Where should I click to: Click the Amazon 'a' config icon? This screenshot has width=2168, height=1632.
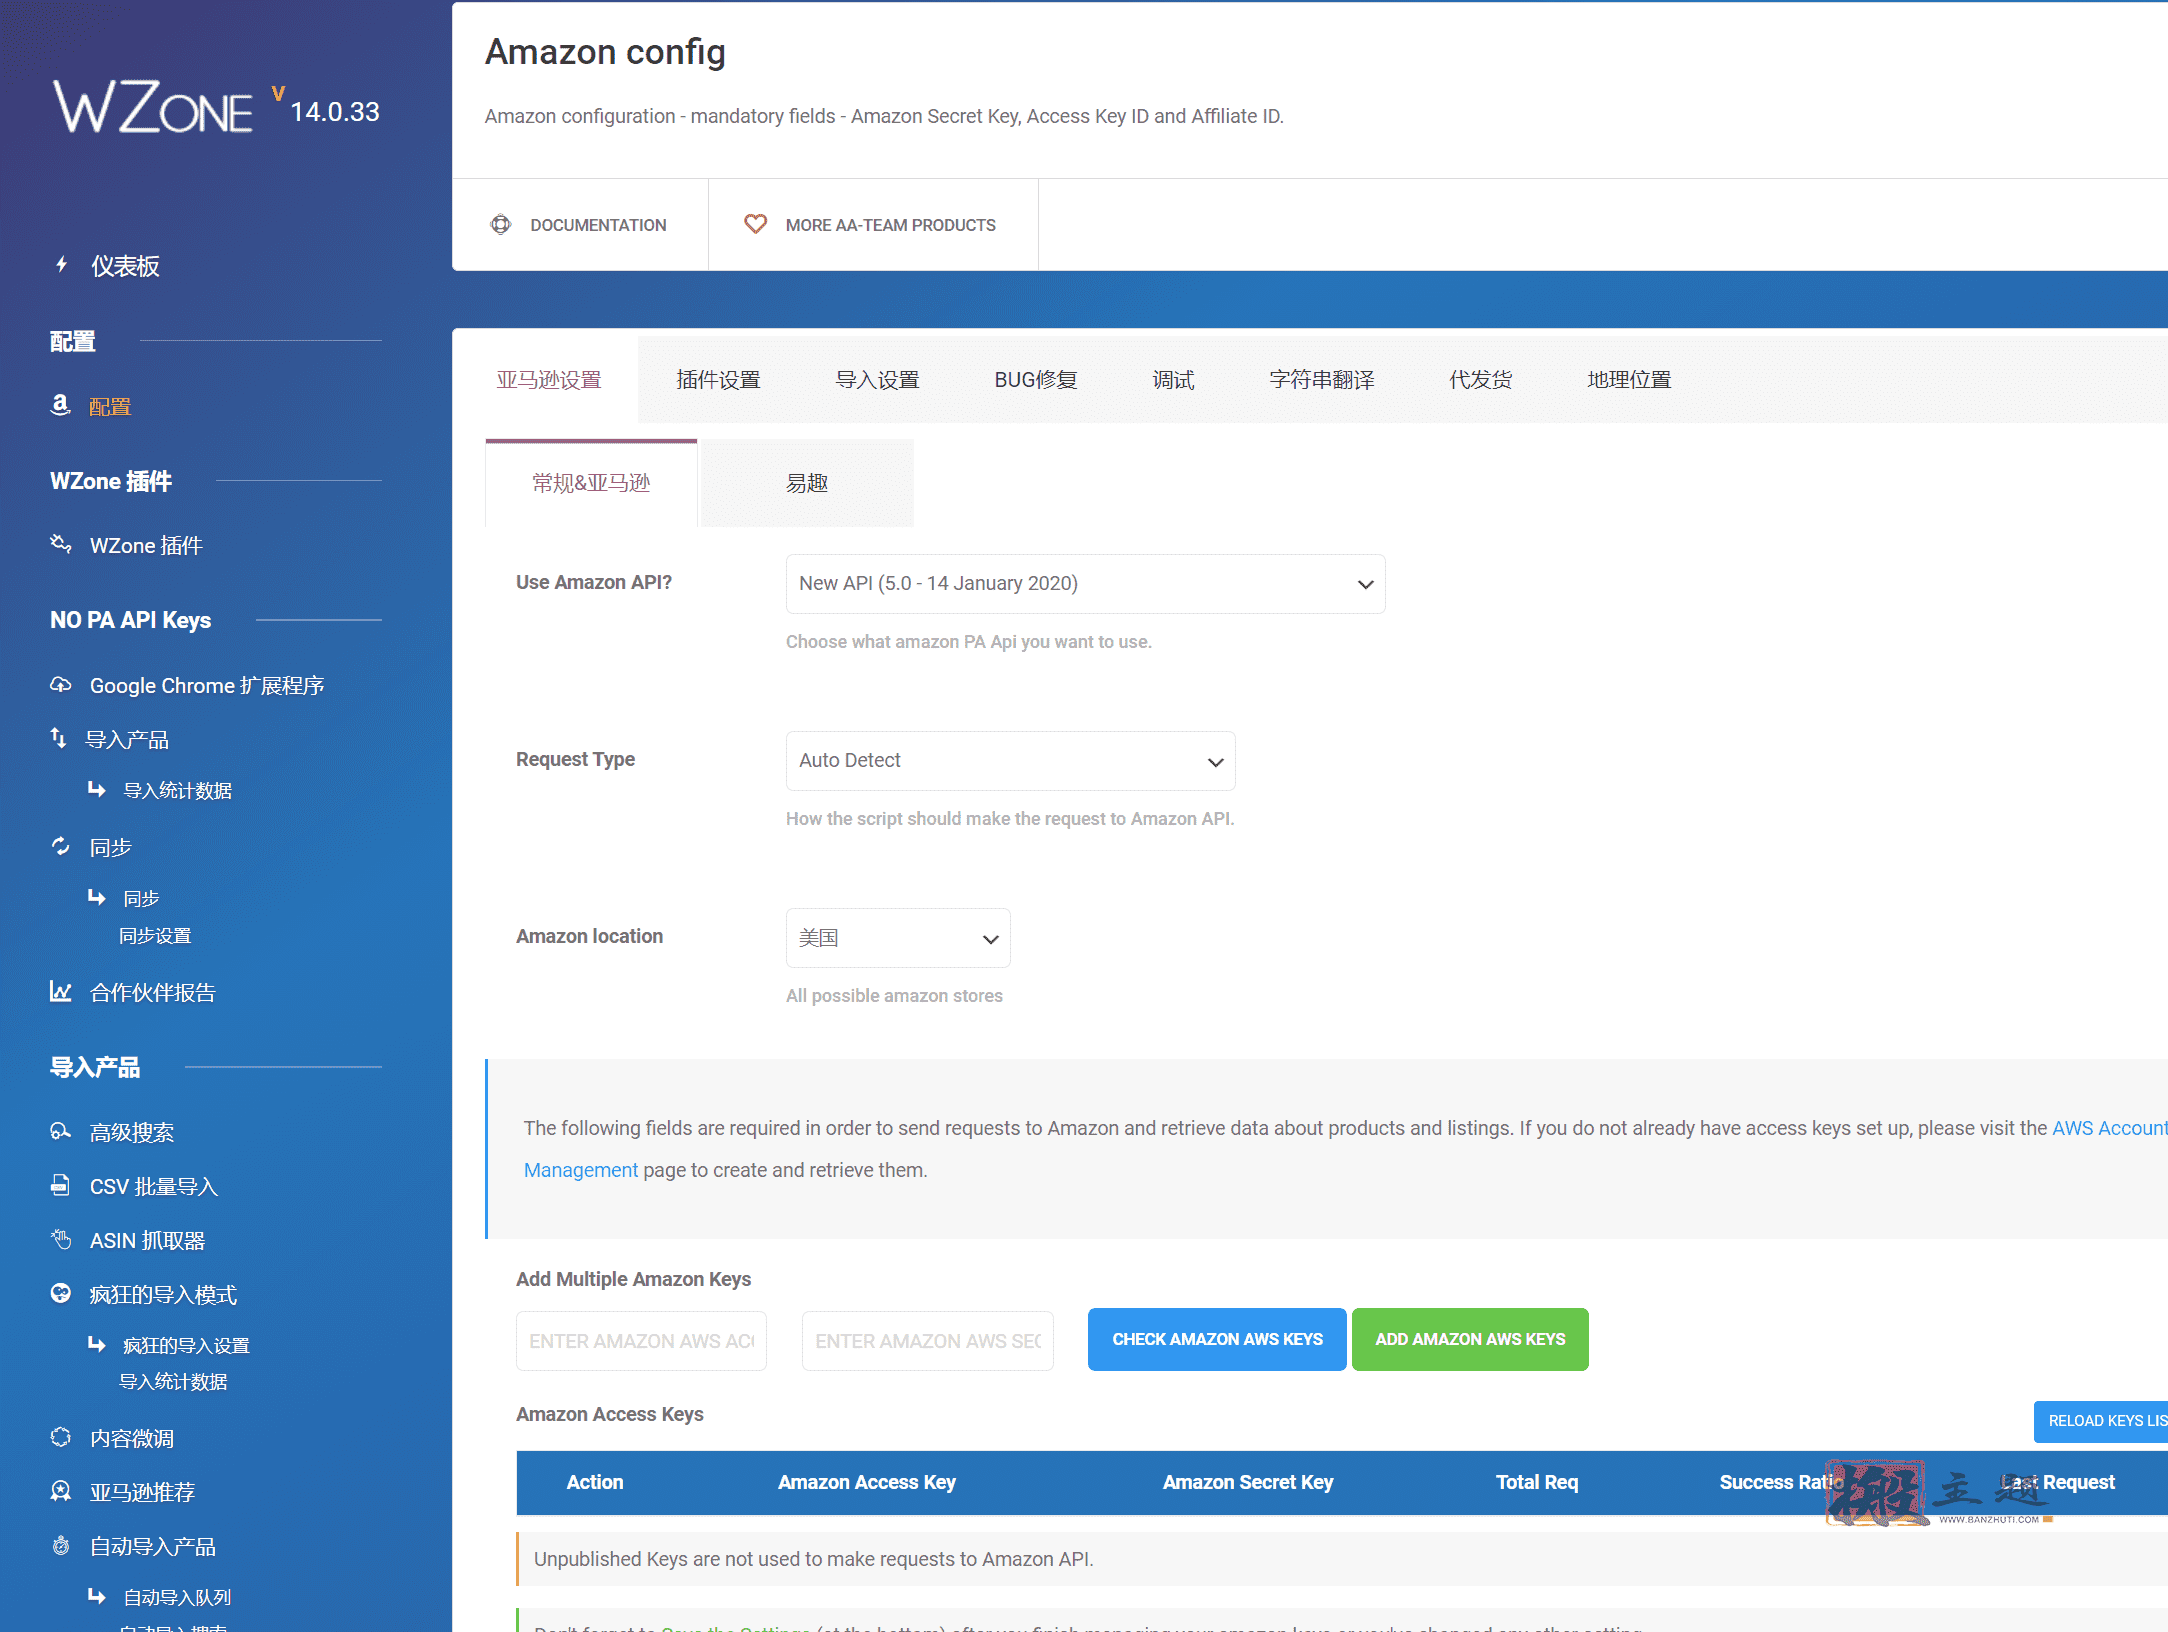pos(60,405)
